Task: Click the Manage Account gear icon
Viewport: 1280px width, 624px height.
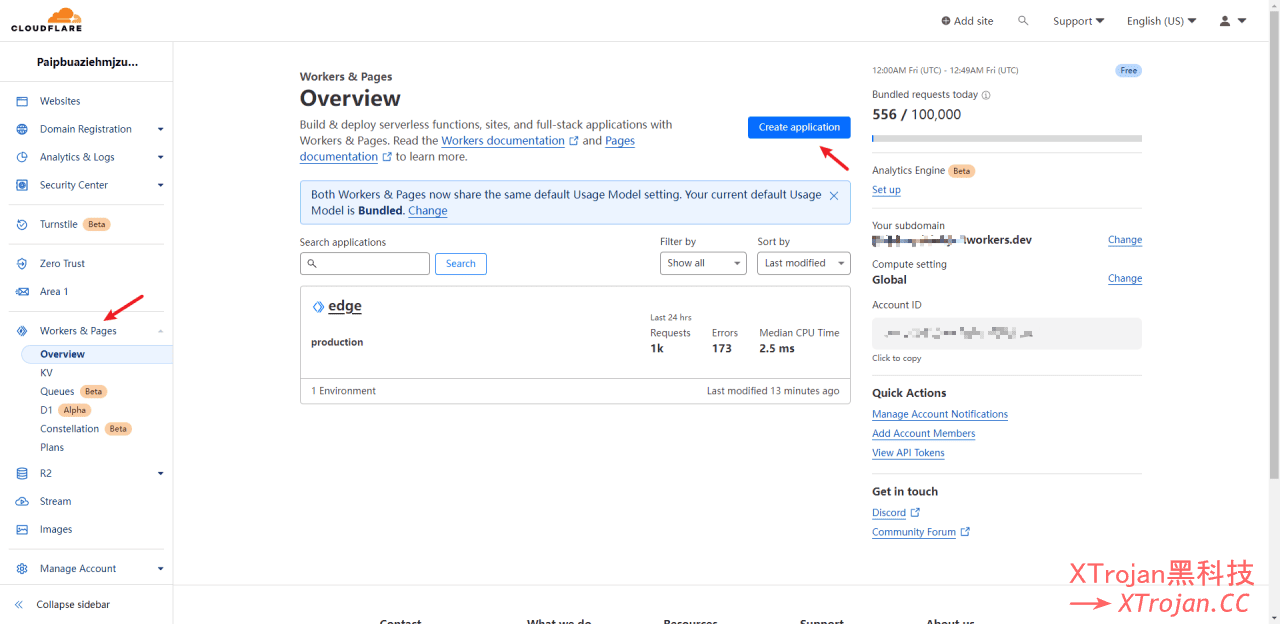Action: click(22, 568)
